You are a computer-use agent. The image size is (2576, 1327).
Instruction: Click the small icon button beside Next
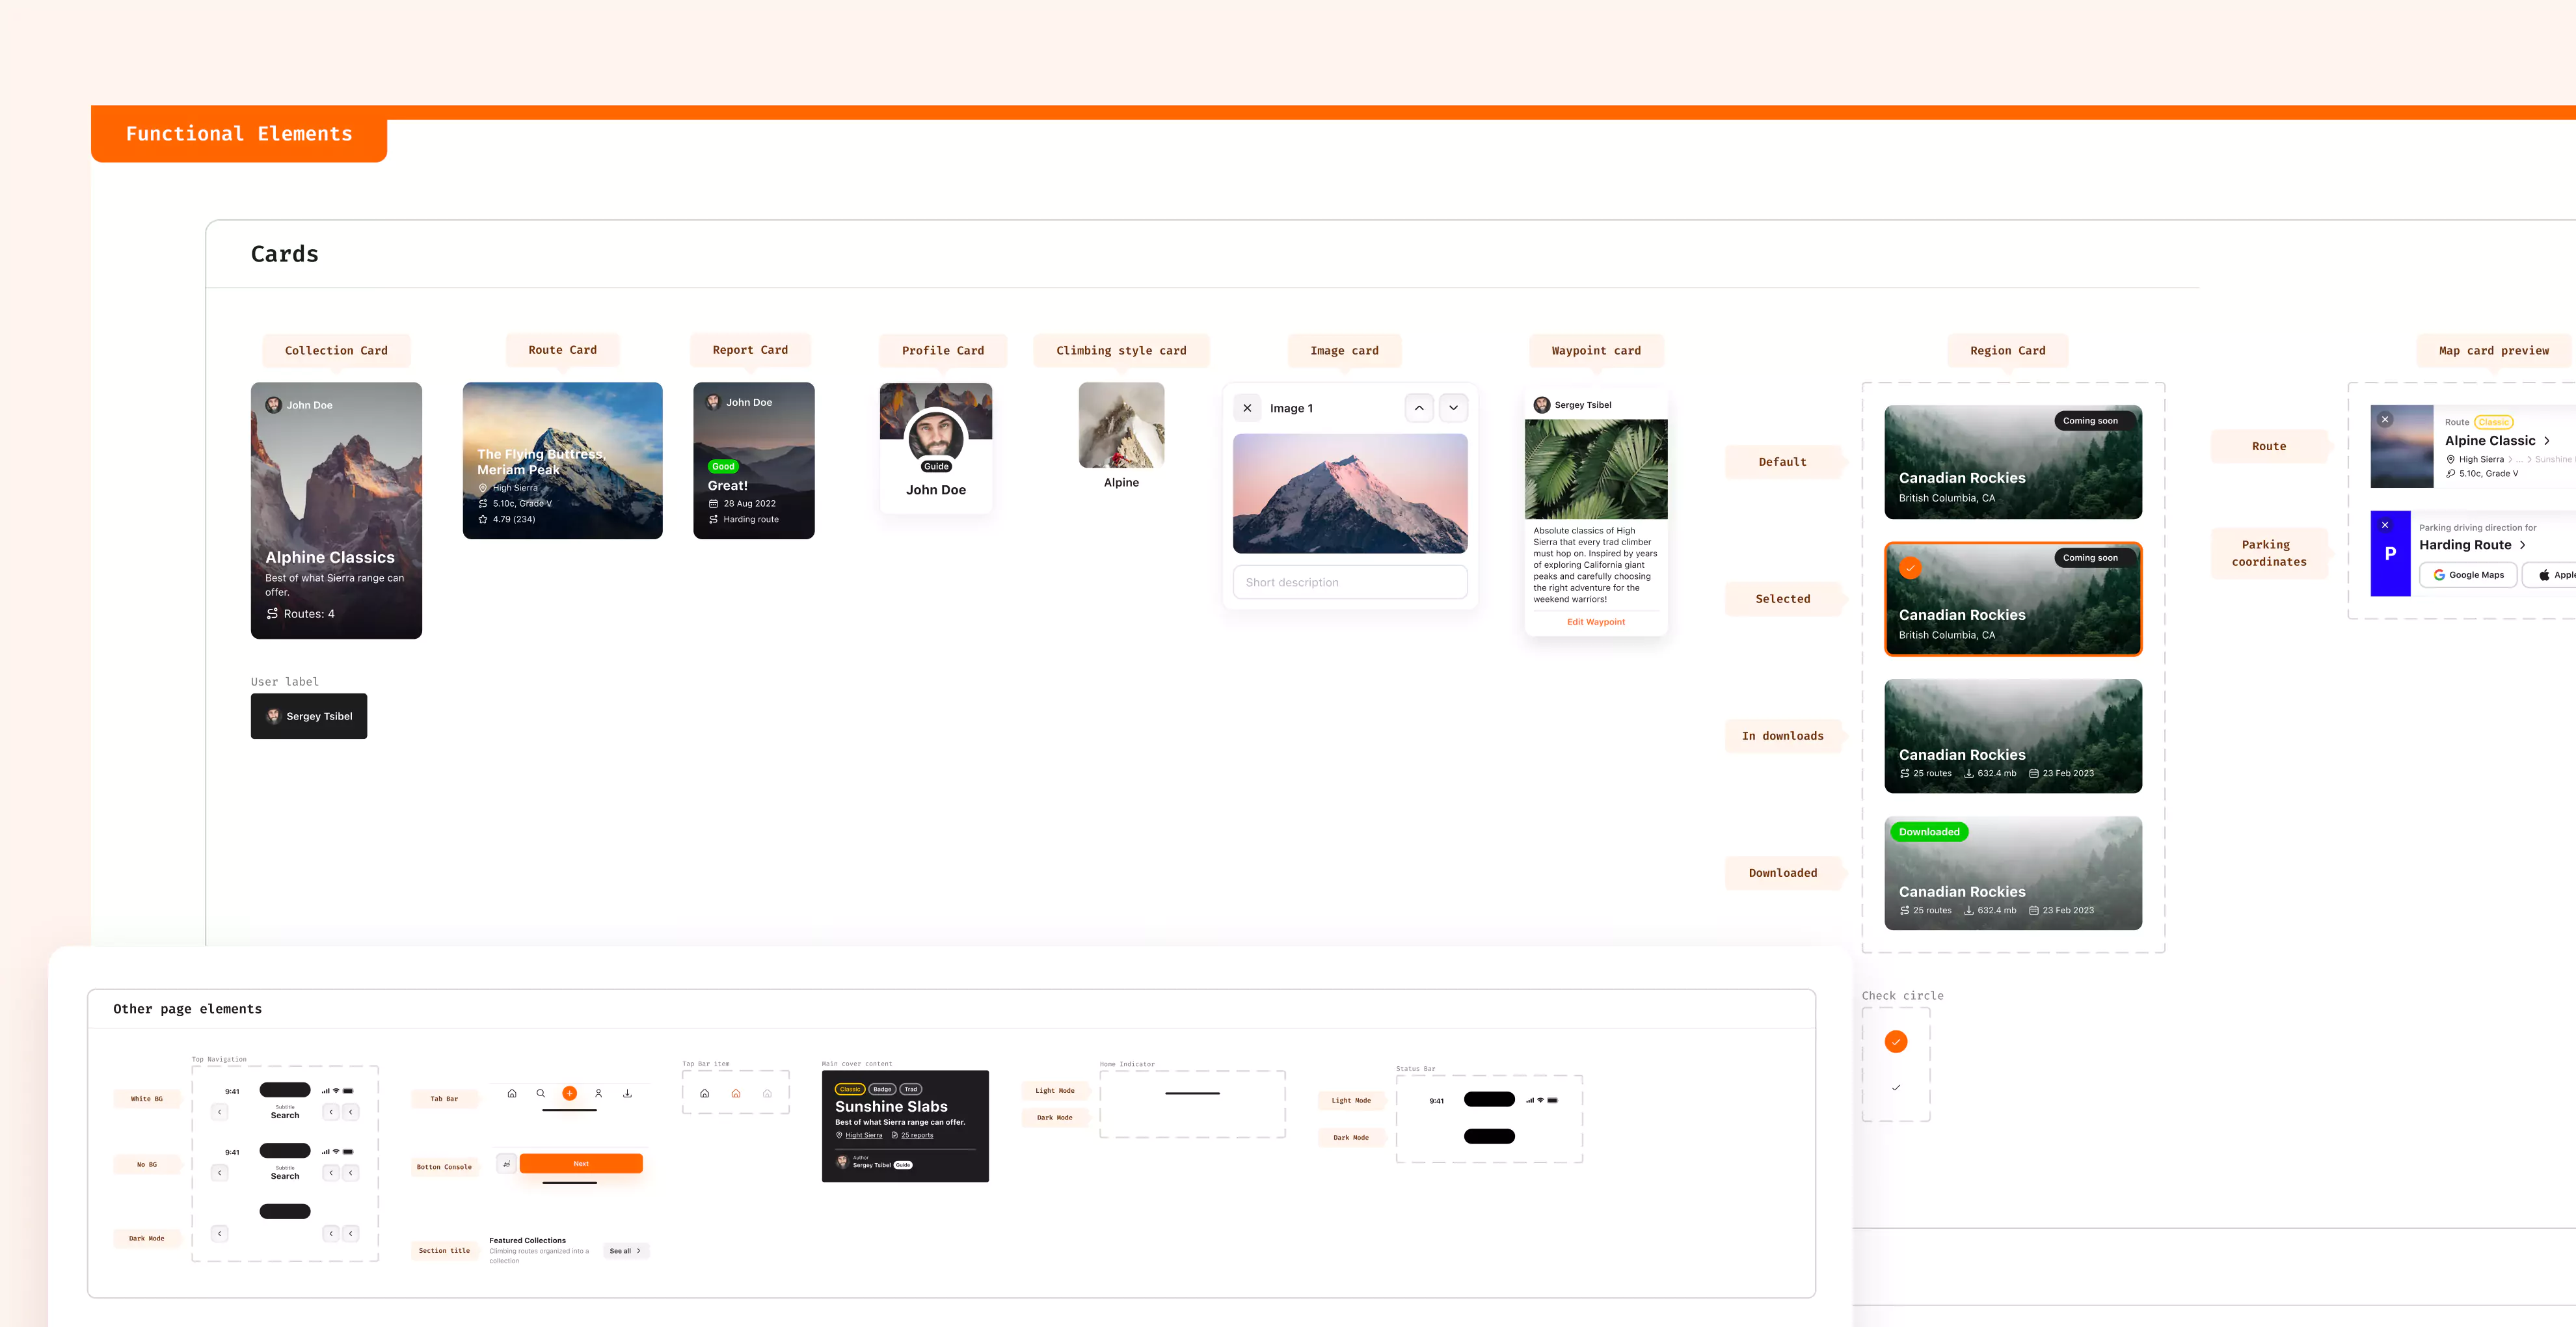506,1163
